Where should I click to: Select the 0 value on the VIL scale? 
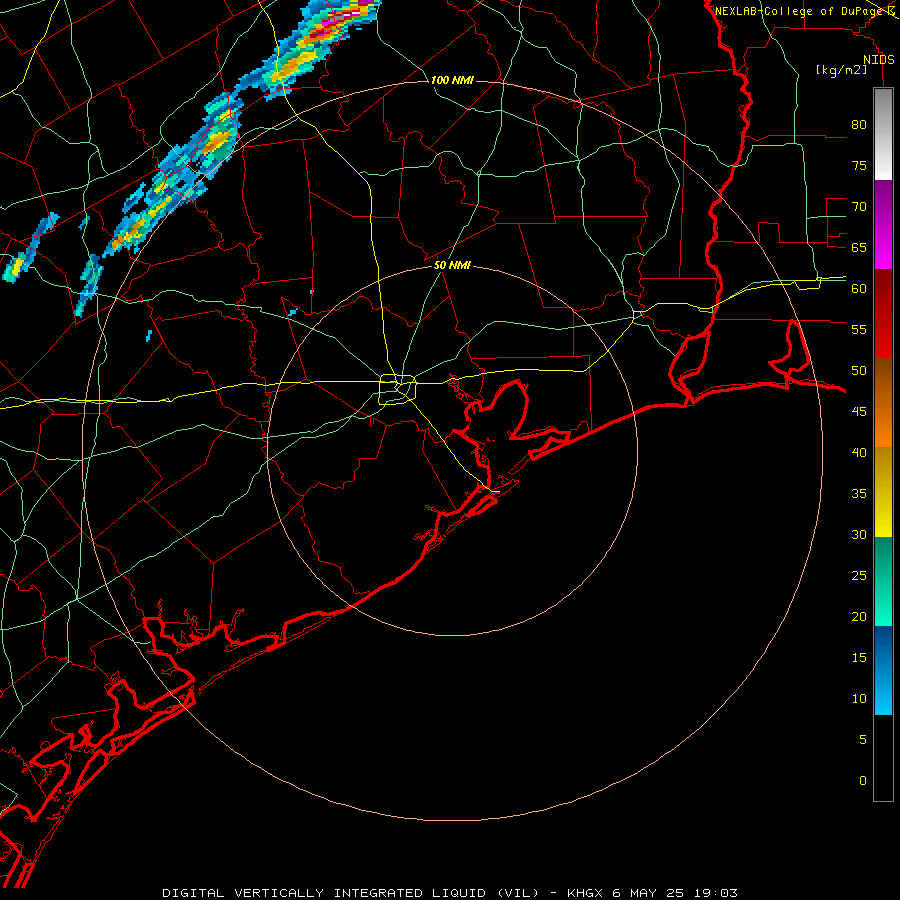click(863, 781)
